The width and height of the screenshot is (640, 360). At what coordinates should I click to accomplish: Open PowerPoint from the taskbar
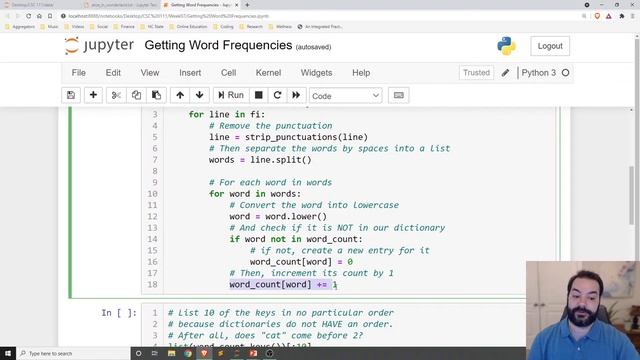(253, 353)
